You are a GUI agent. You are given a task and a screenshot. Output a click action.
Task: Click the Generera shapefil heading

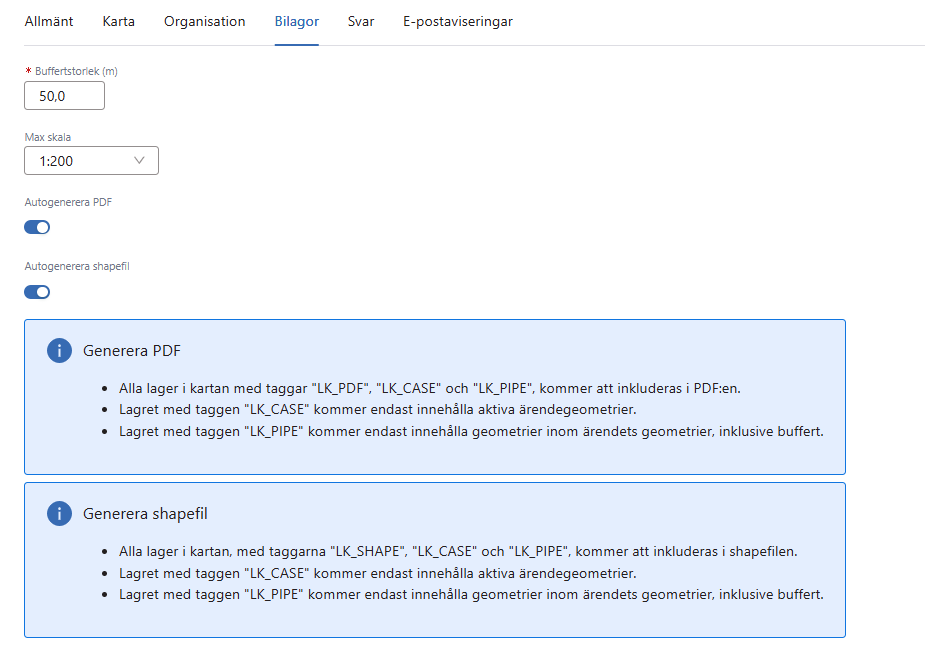point(145,514)
